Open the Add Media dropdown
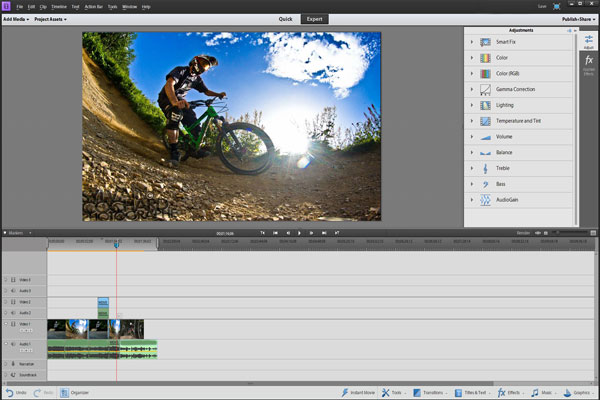 (x=19, y=19)
